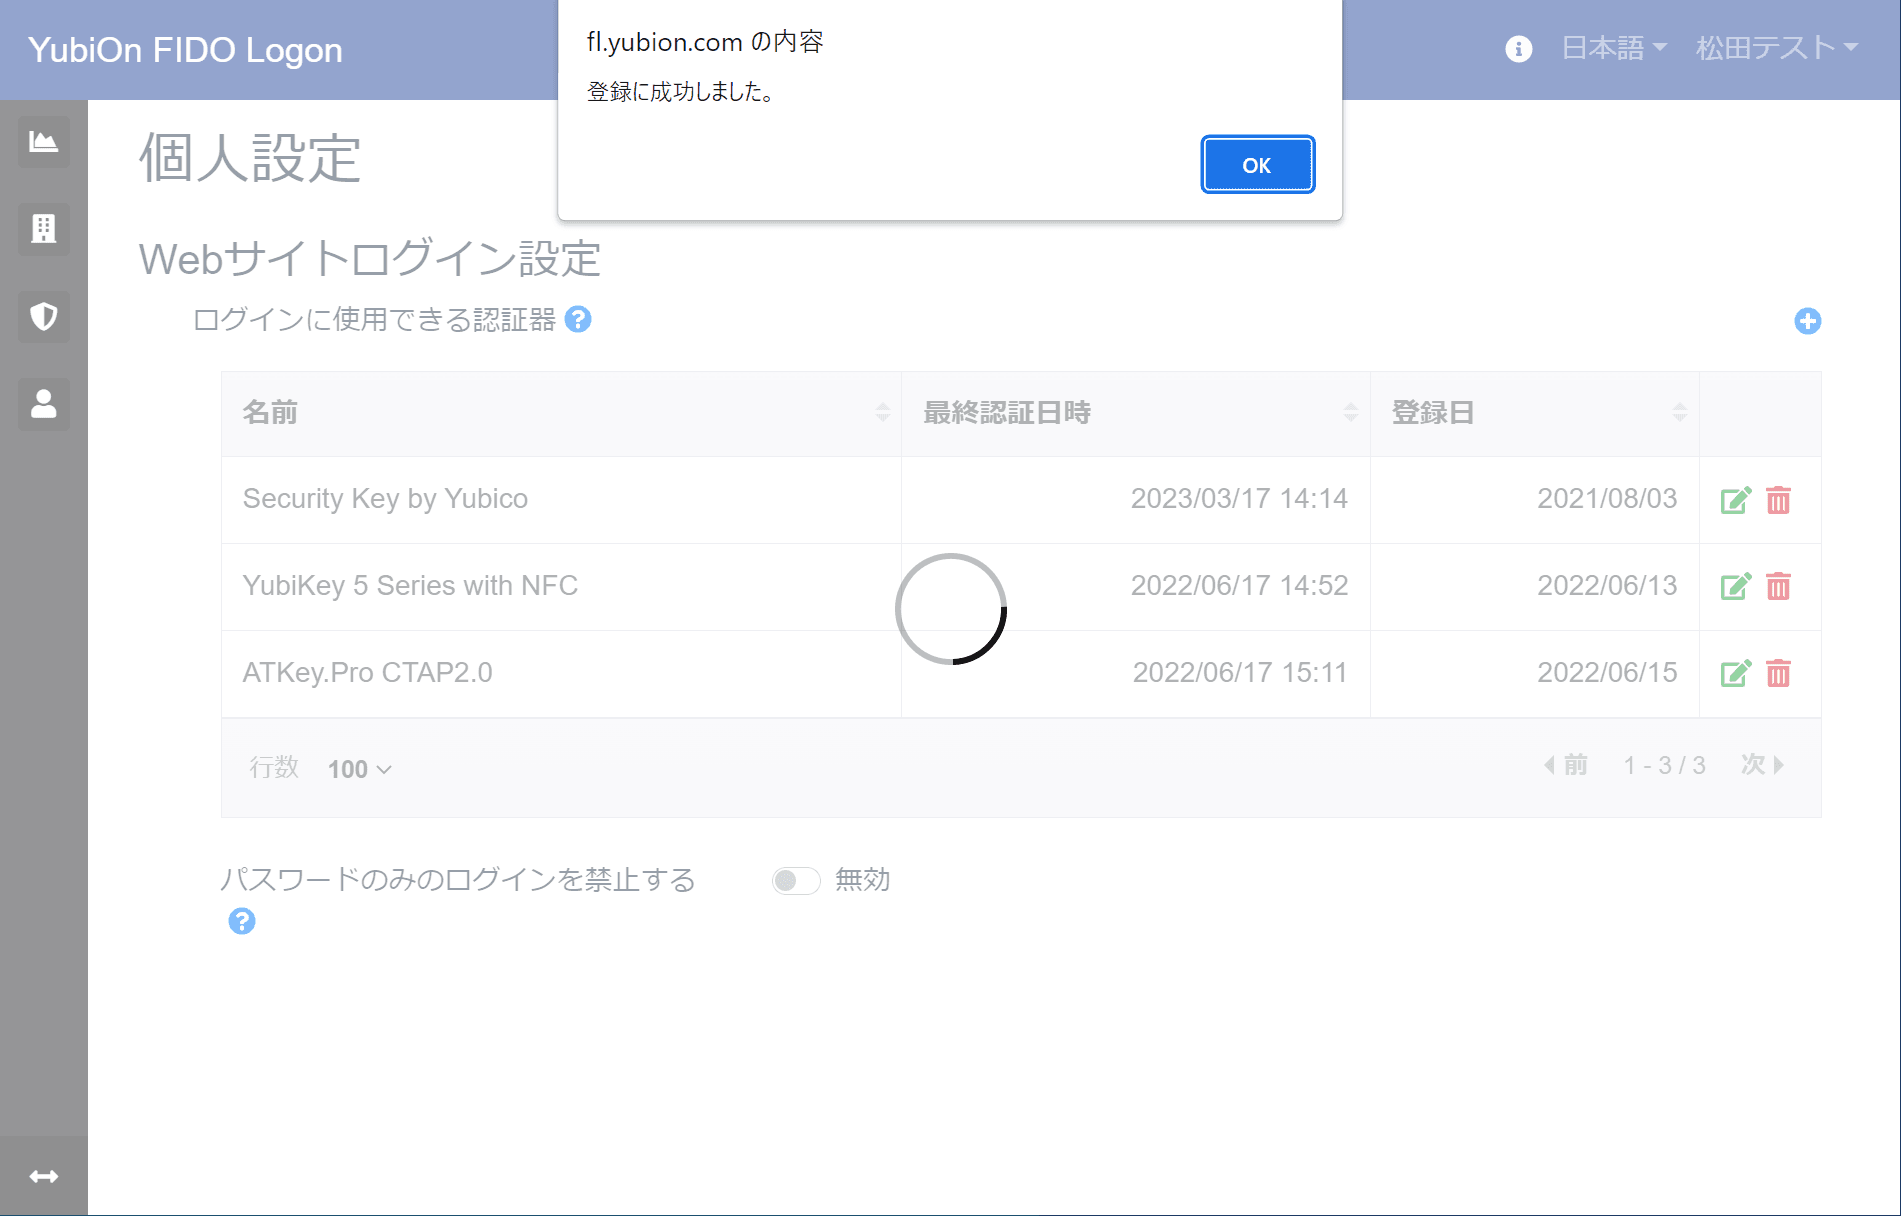Open the 行数 100 rows dropdown
Viewport: 1901px width, 1216px height.
(359, 769)
